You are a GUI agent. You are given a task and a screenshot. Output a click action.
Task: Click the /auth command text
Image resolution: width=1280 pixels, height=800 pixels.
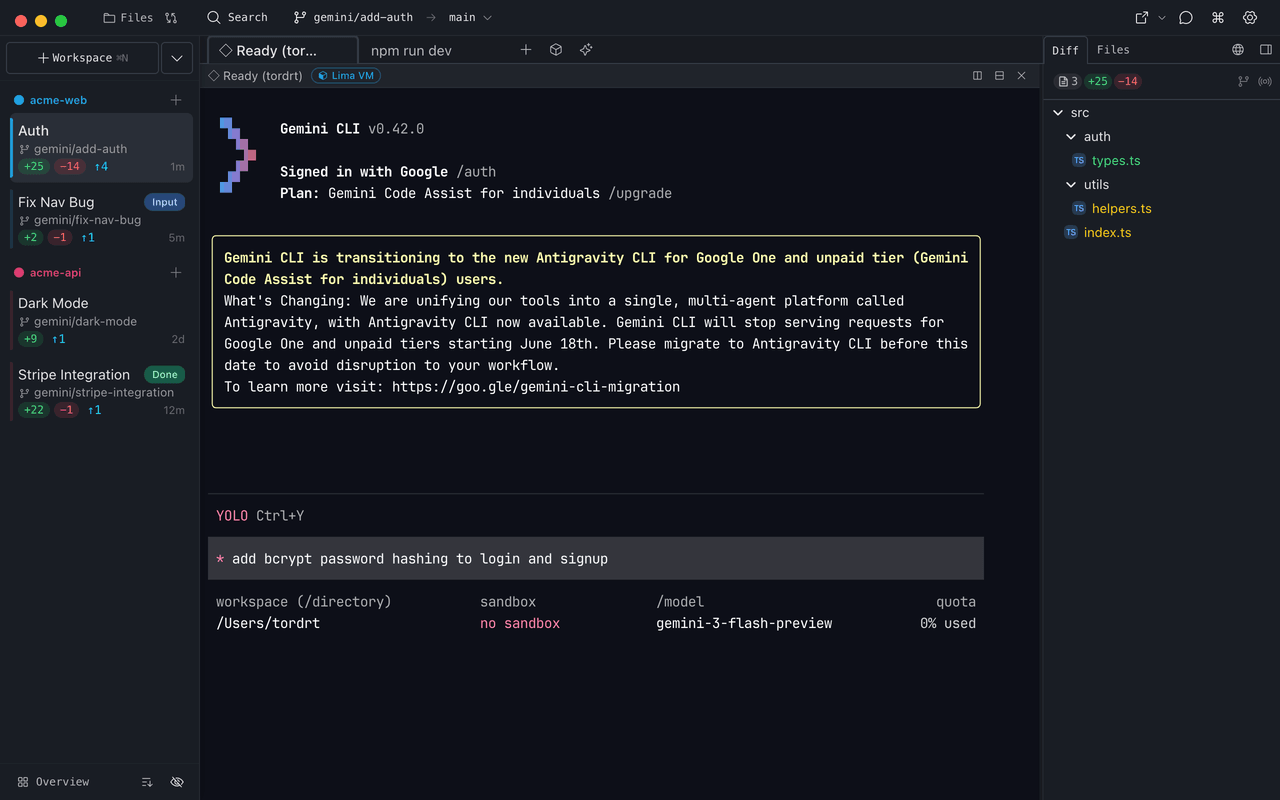pos(476,172)
